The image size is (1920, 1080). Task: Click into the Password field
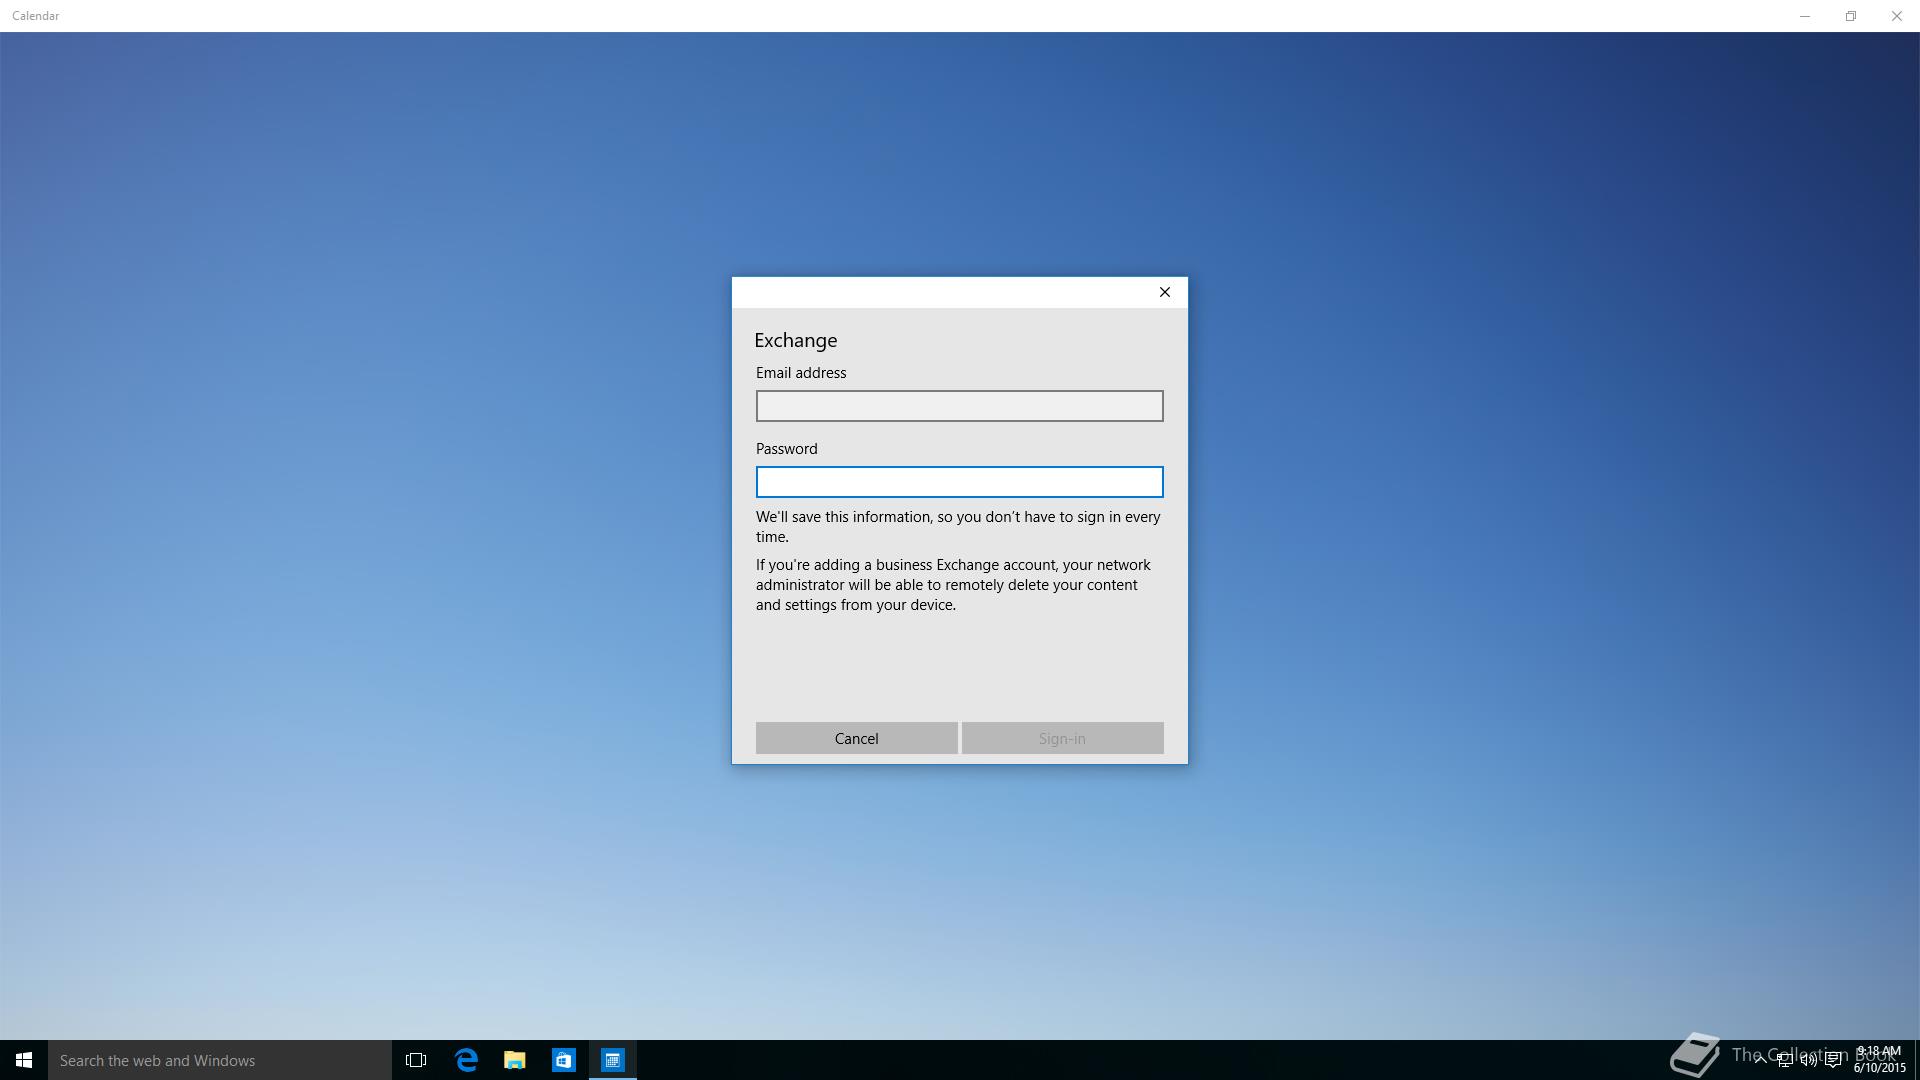pos(959,482)
